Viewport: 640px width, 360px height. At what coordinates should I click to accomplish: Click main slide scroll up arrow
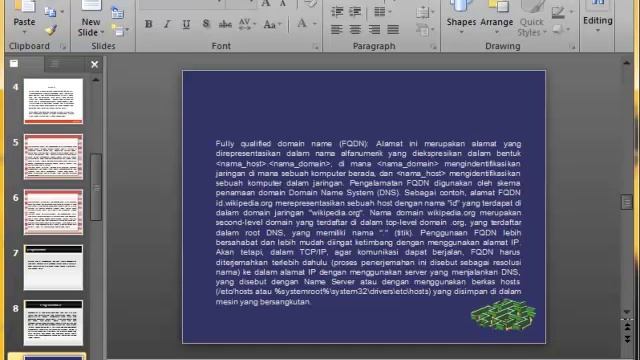point(627,63)
